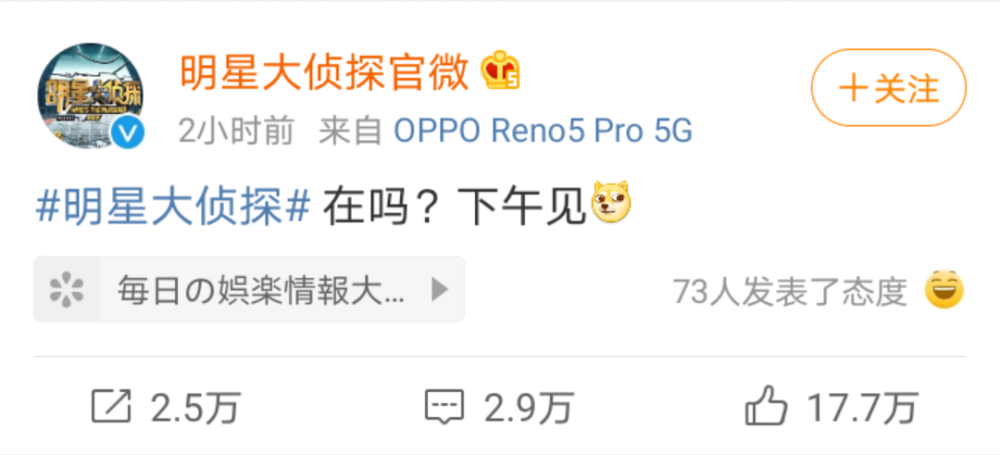Click the doge emoji in the post

pos(612,202)
